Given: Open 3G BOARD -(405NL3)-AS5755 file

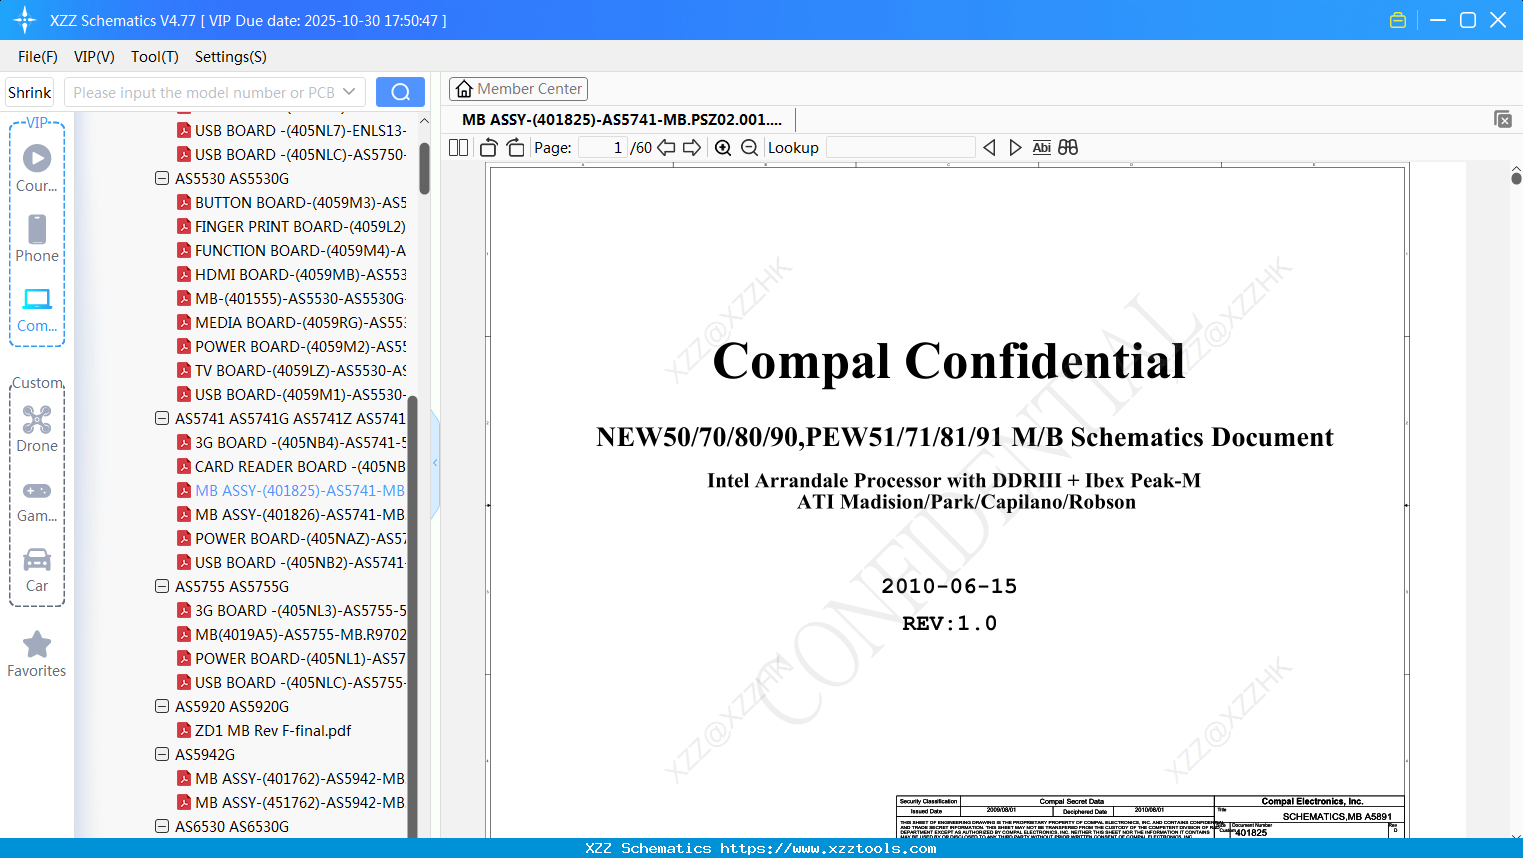Looking at the screenshot, I should (x=291, y=611).
